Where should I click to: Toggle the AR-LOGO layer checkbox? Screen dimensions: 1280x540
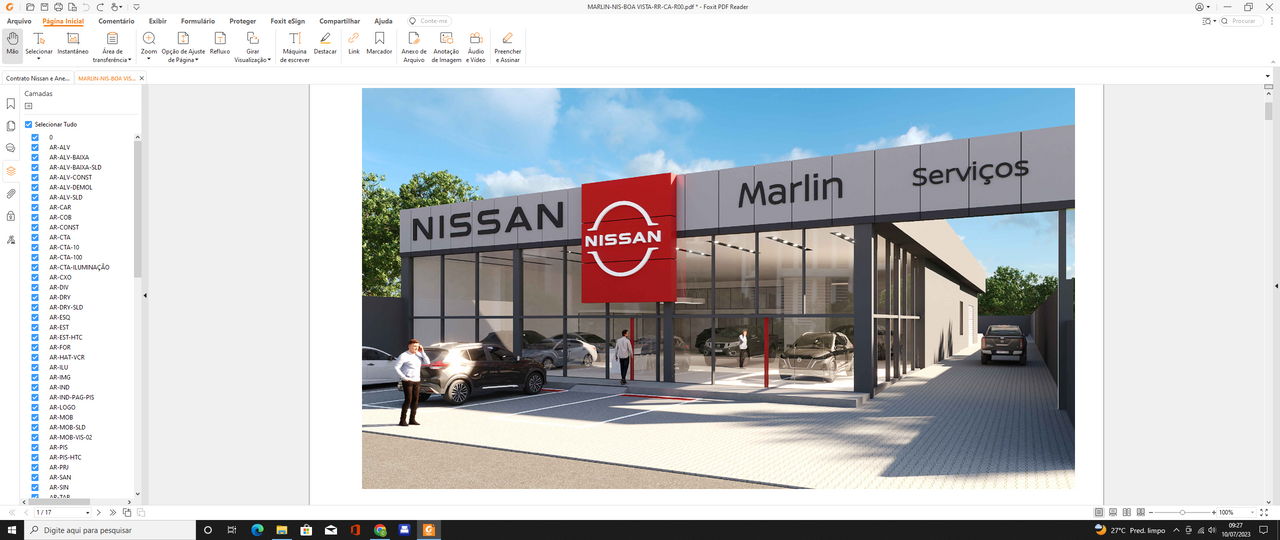click(35, 407)
